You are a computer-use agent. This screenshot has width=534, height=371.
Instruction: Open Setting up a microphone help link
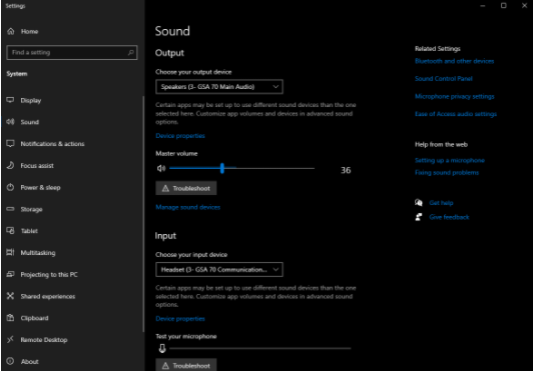(x=450, y=160)
